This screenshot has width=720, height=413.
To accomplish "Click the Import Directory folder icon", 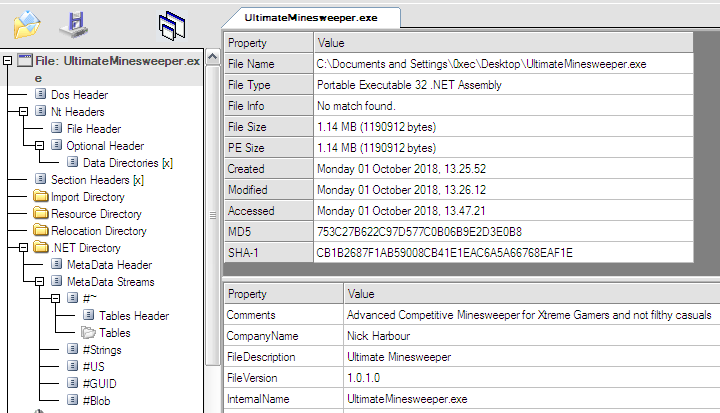I will 40,196.
